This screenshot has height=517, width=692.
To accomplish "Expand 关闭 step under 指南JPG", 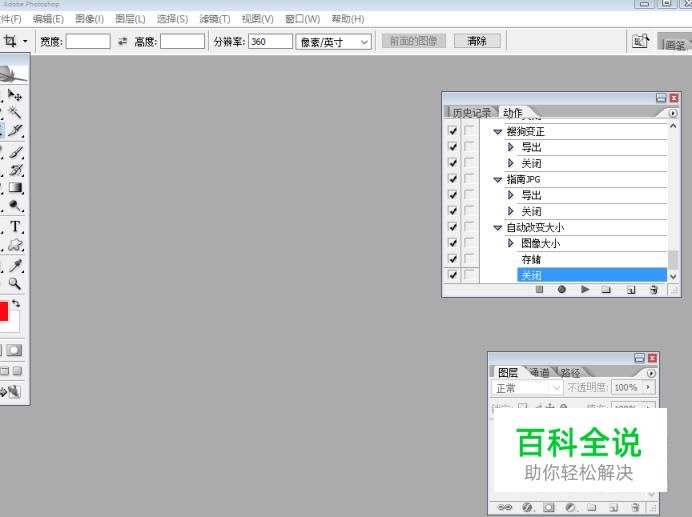I will (511, 211).
